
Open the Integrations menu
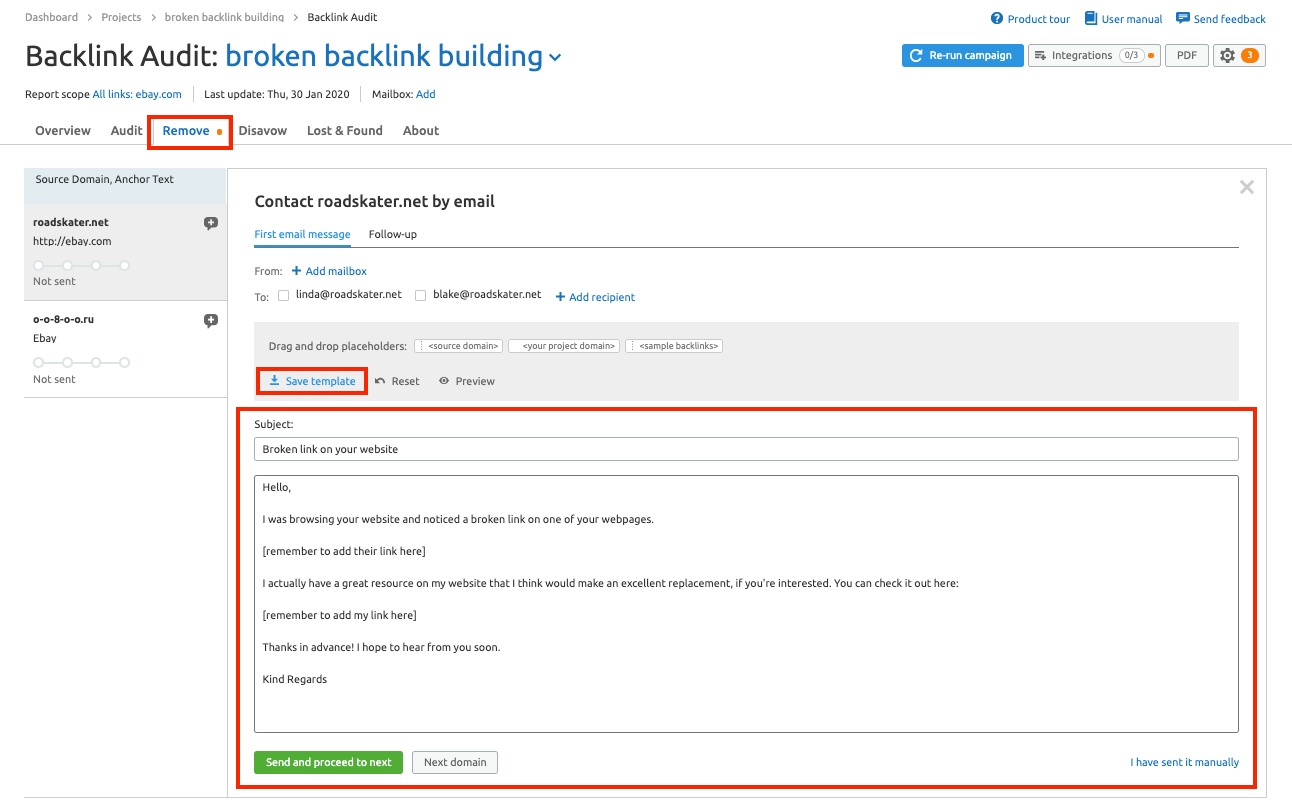[1094, 56]
